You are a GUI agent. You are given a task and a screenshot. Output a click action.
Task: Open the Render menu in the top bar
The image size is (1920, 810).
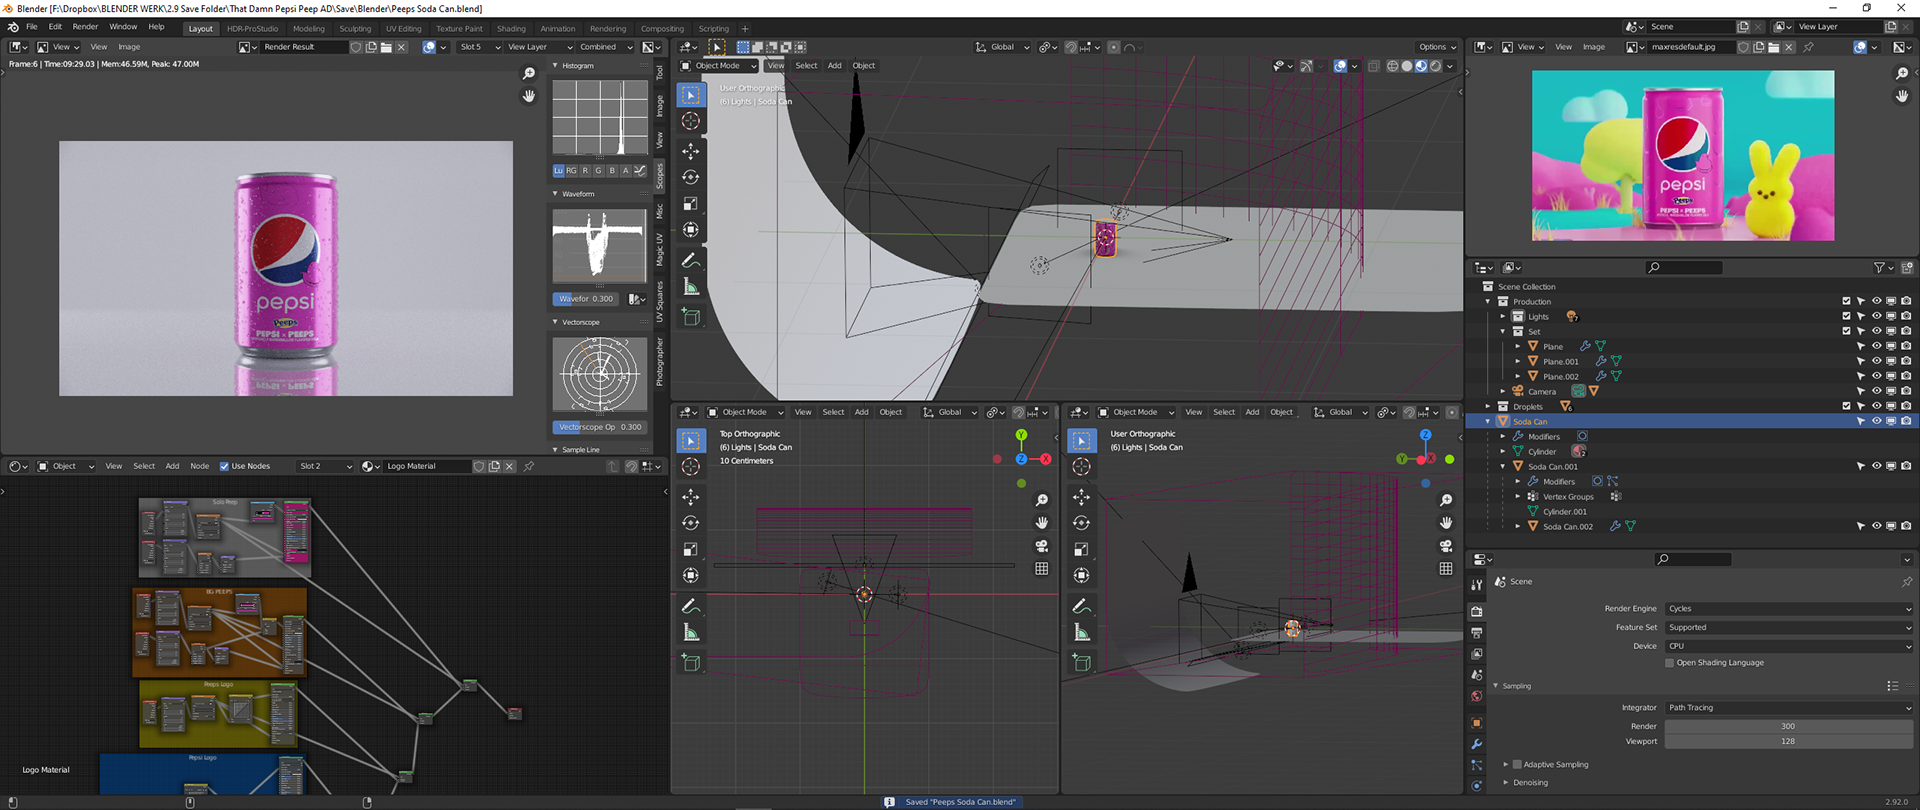85,27
